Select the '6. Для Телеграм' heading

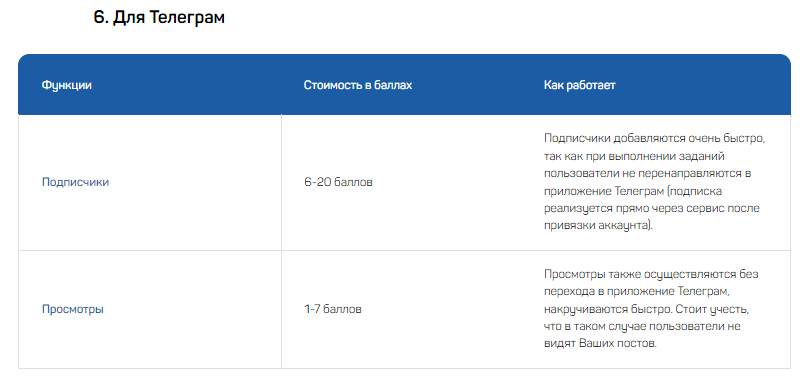point(159,17)
